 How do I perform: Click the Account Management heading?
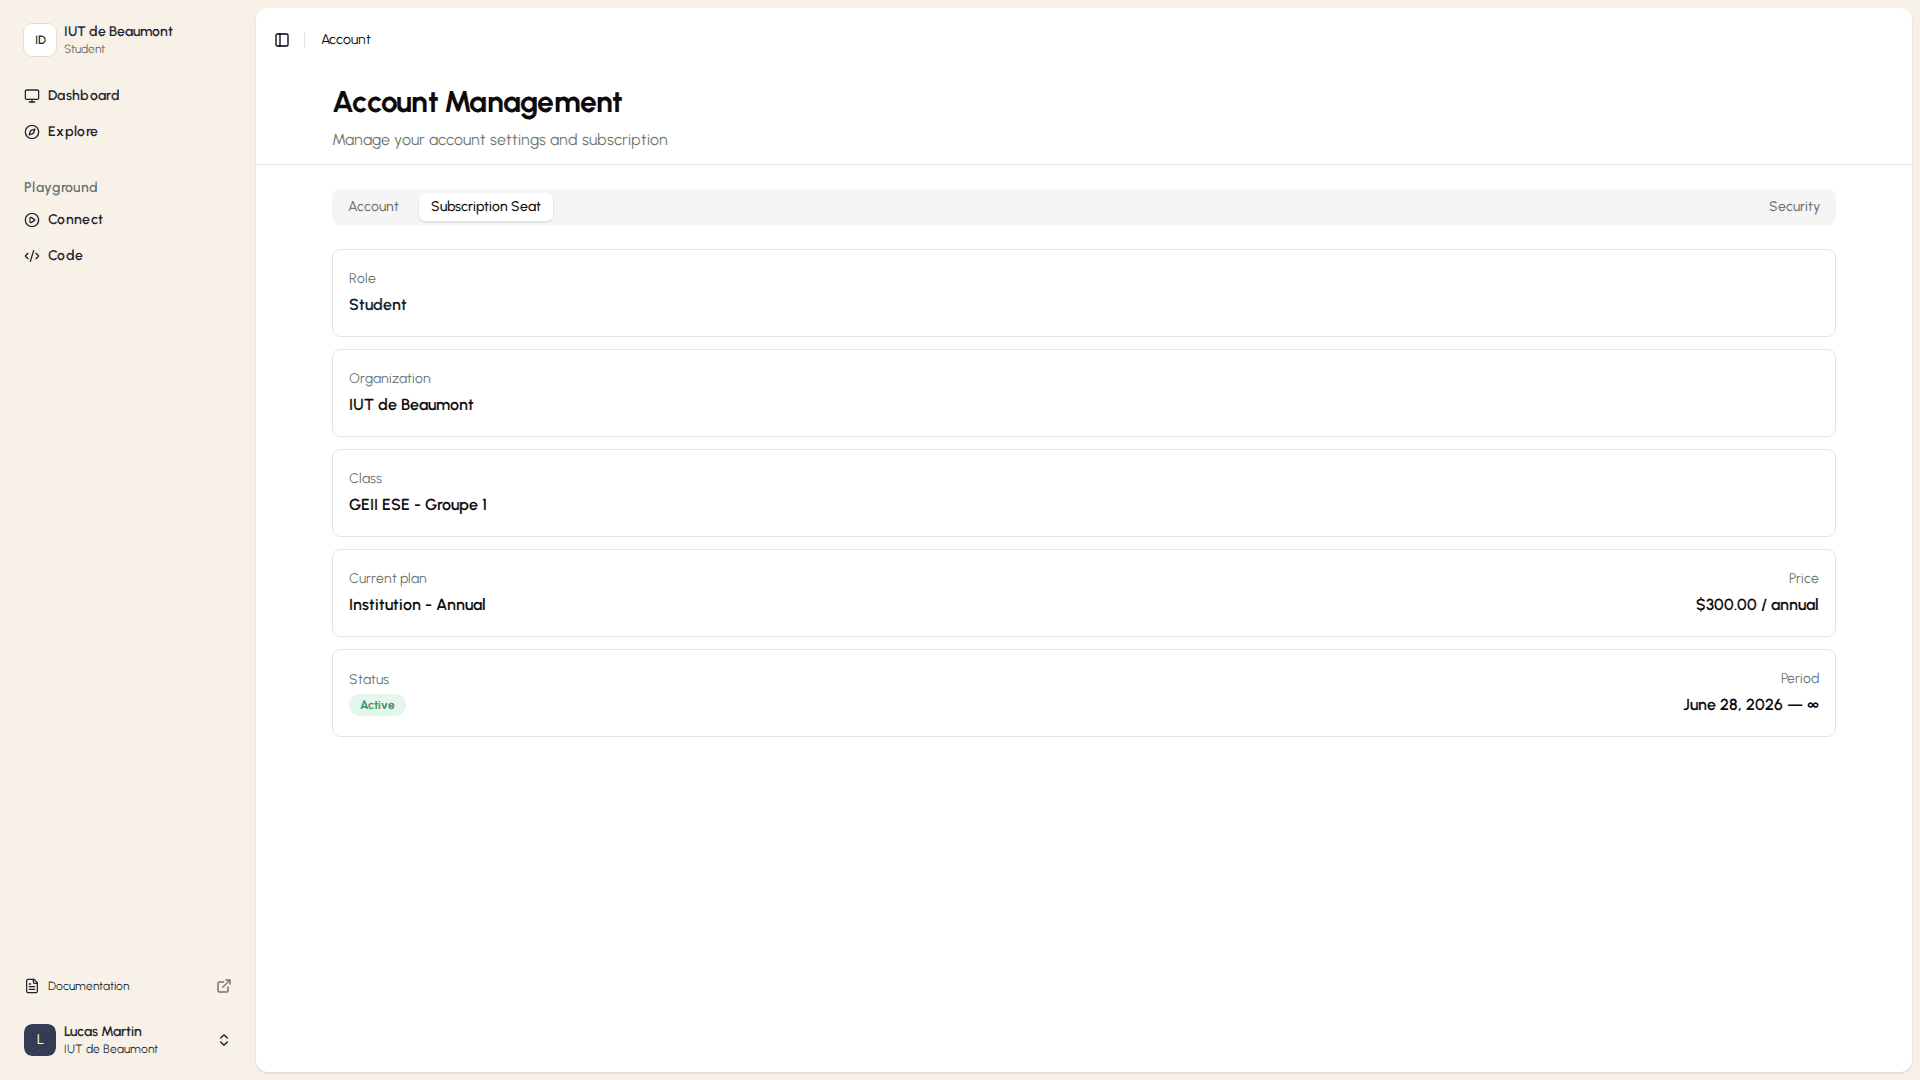pos(477,102)
